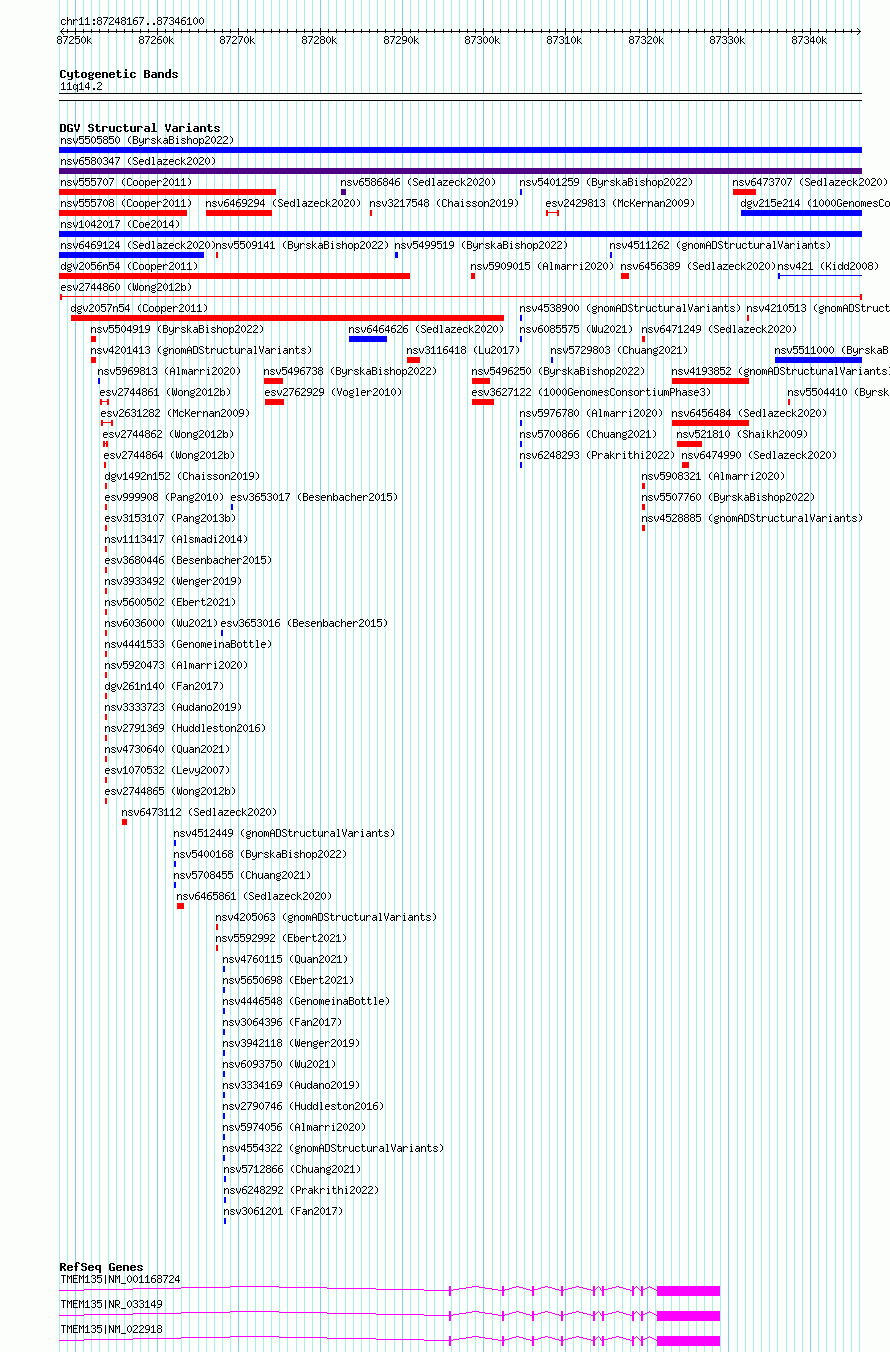The image size is (890, 1352).
Task: Click the TMEM135|NM_001168724 gene track
Action: tap(390, 1290)
